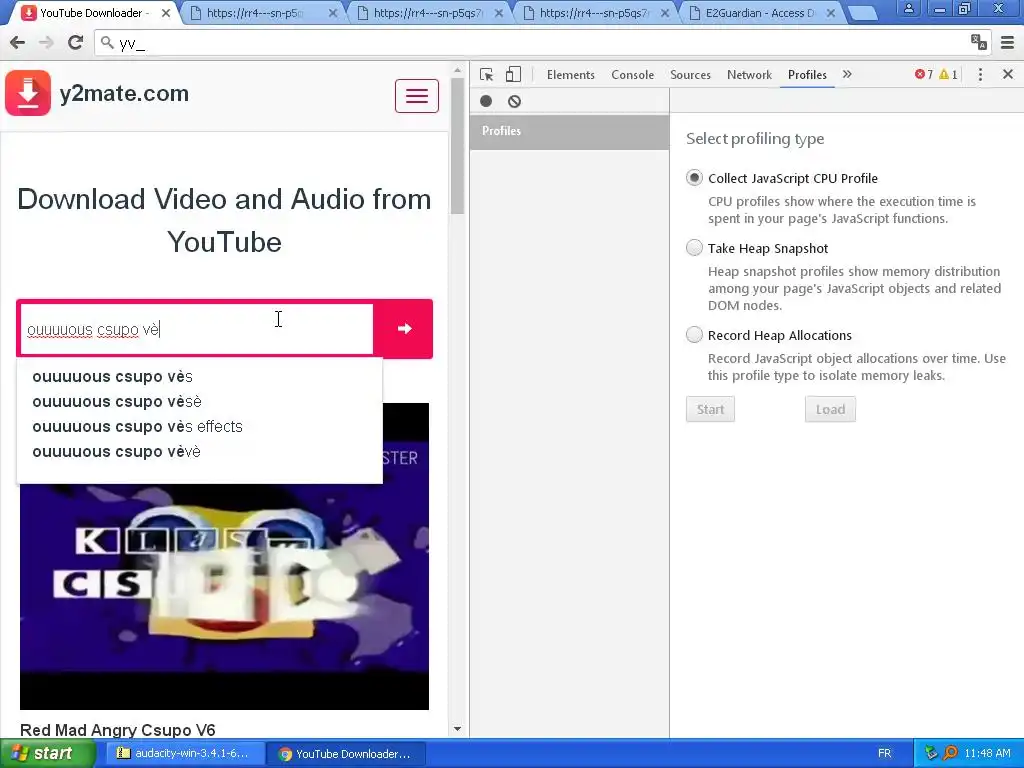The height and width of the screenshot is (768, 1024).
Task: Click the y2mate search input field
Action: pyautogui.click(x=197, y=329)
